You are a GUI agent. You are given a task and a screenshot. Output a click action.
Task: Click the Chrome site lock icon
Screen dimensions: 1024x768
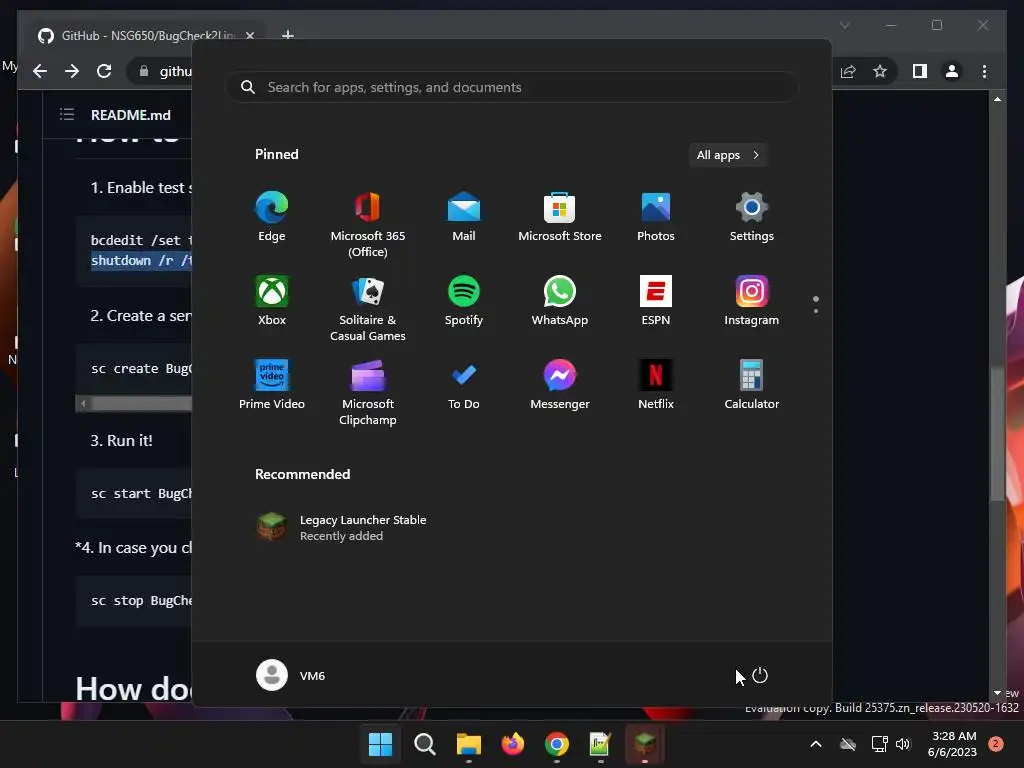point(144,71)
